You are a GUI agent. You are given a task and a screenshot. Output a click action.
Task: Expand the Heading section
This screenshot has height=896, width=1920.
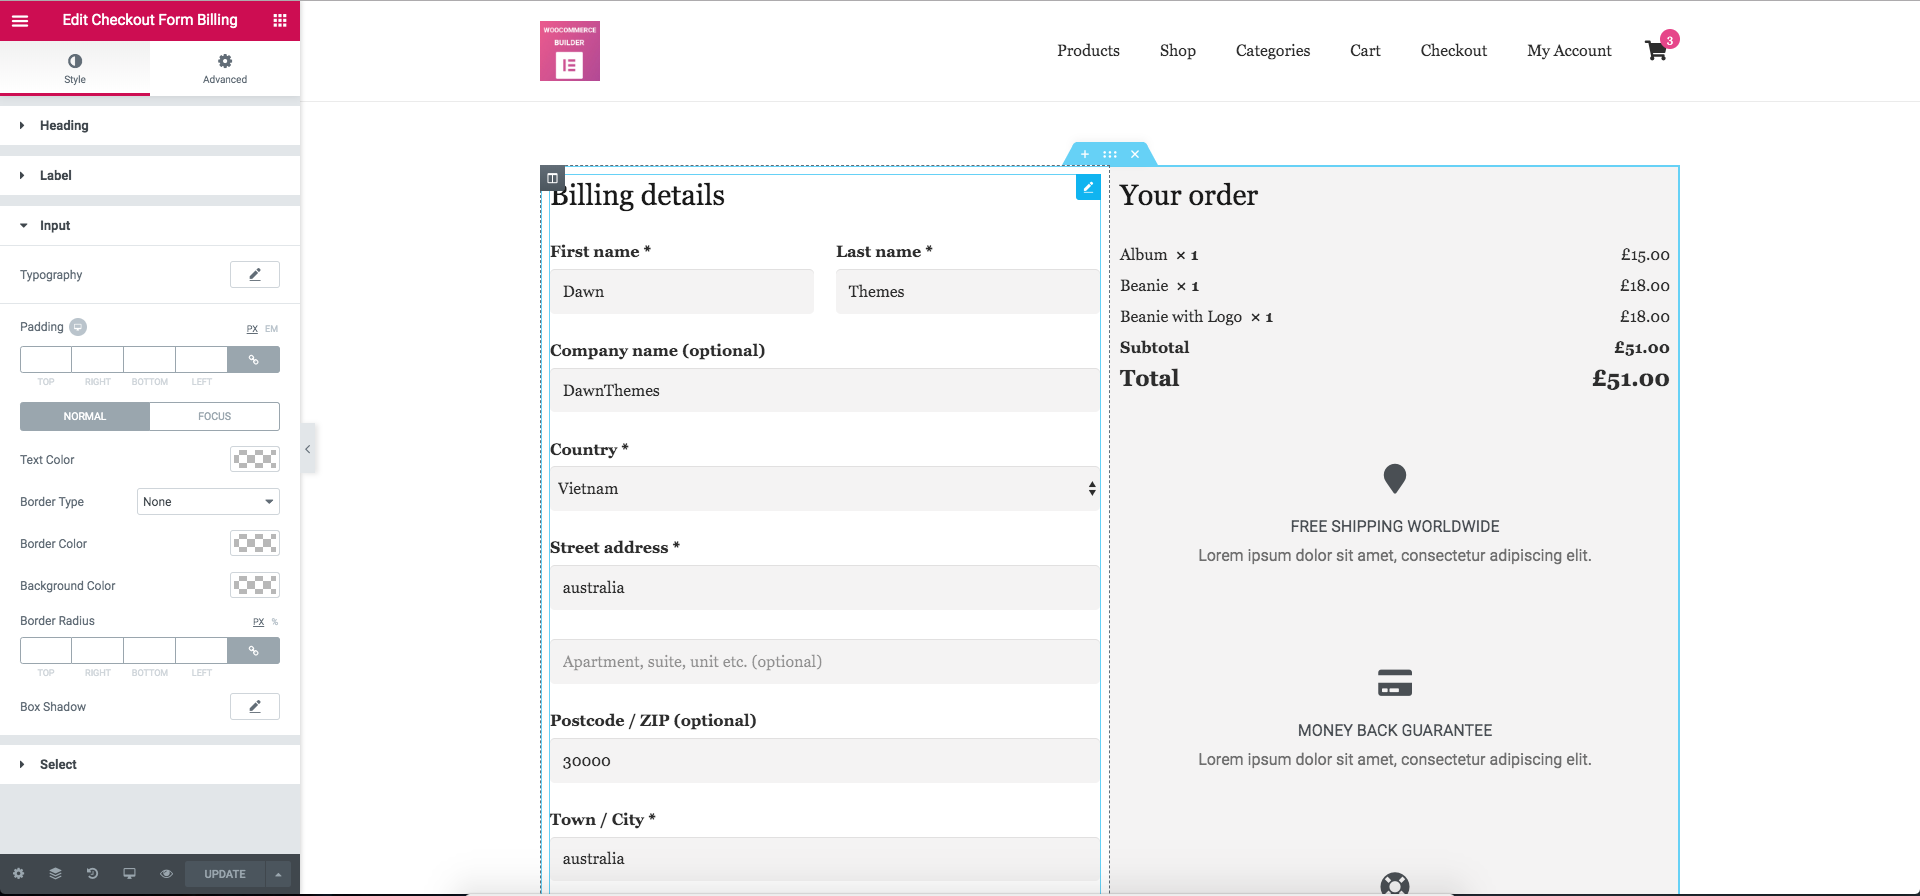point(150,125)
